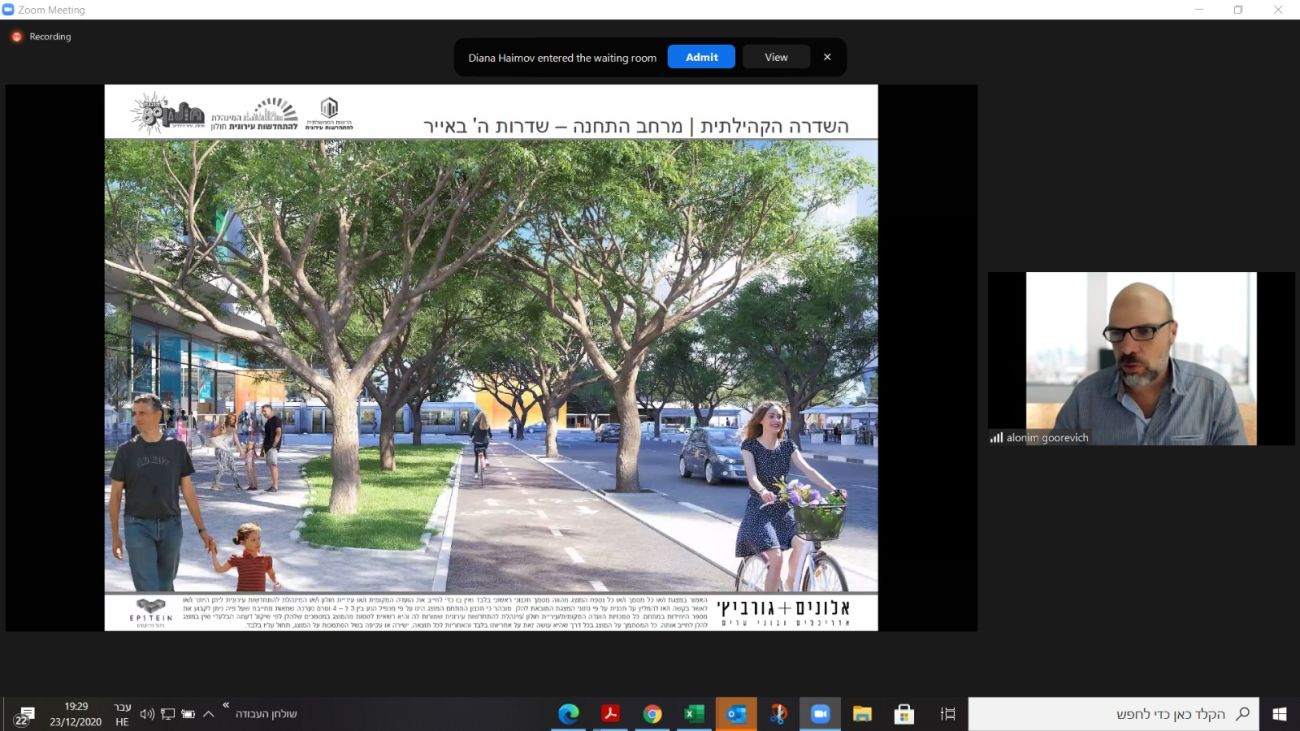Admit Diana Haimov from the waiting room
This screenshot has width=1300, height=731.
pyautogui.click(x=701, y=57)
